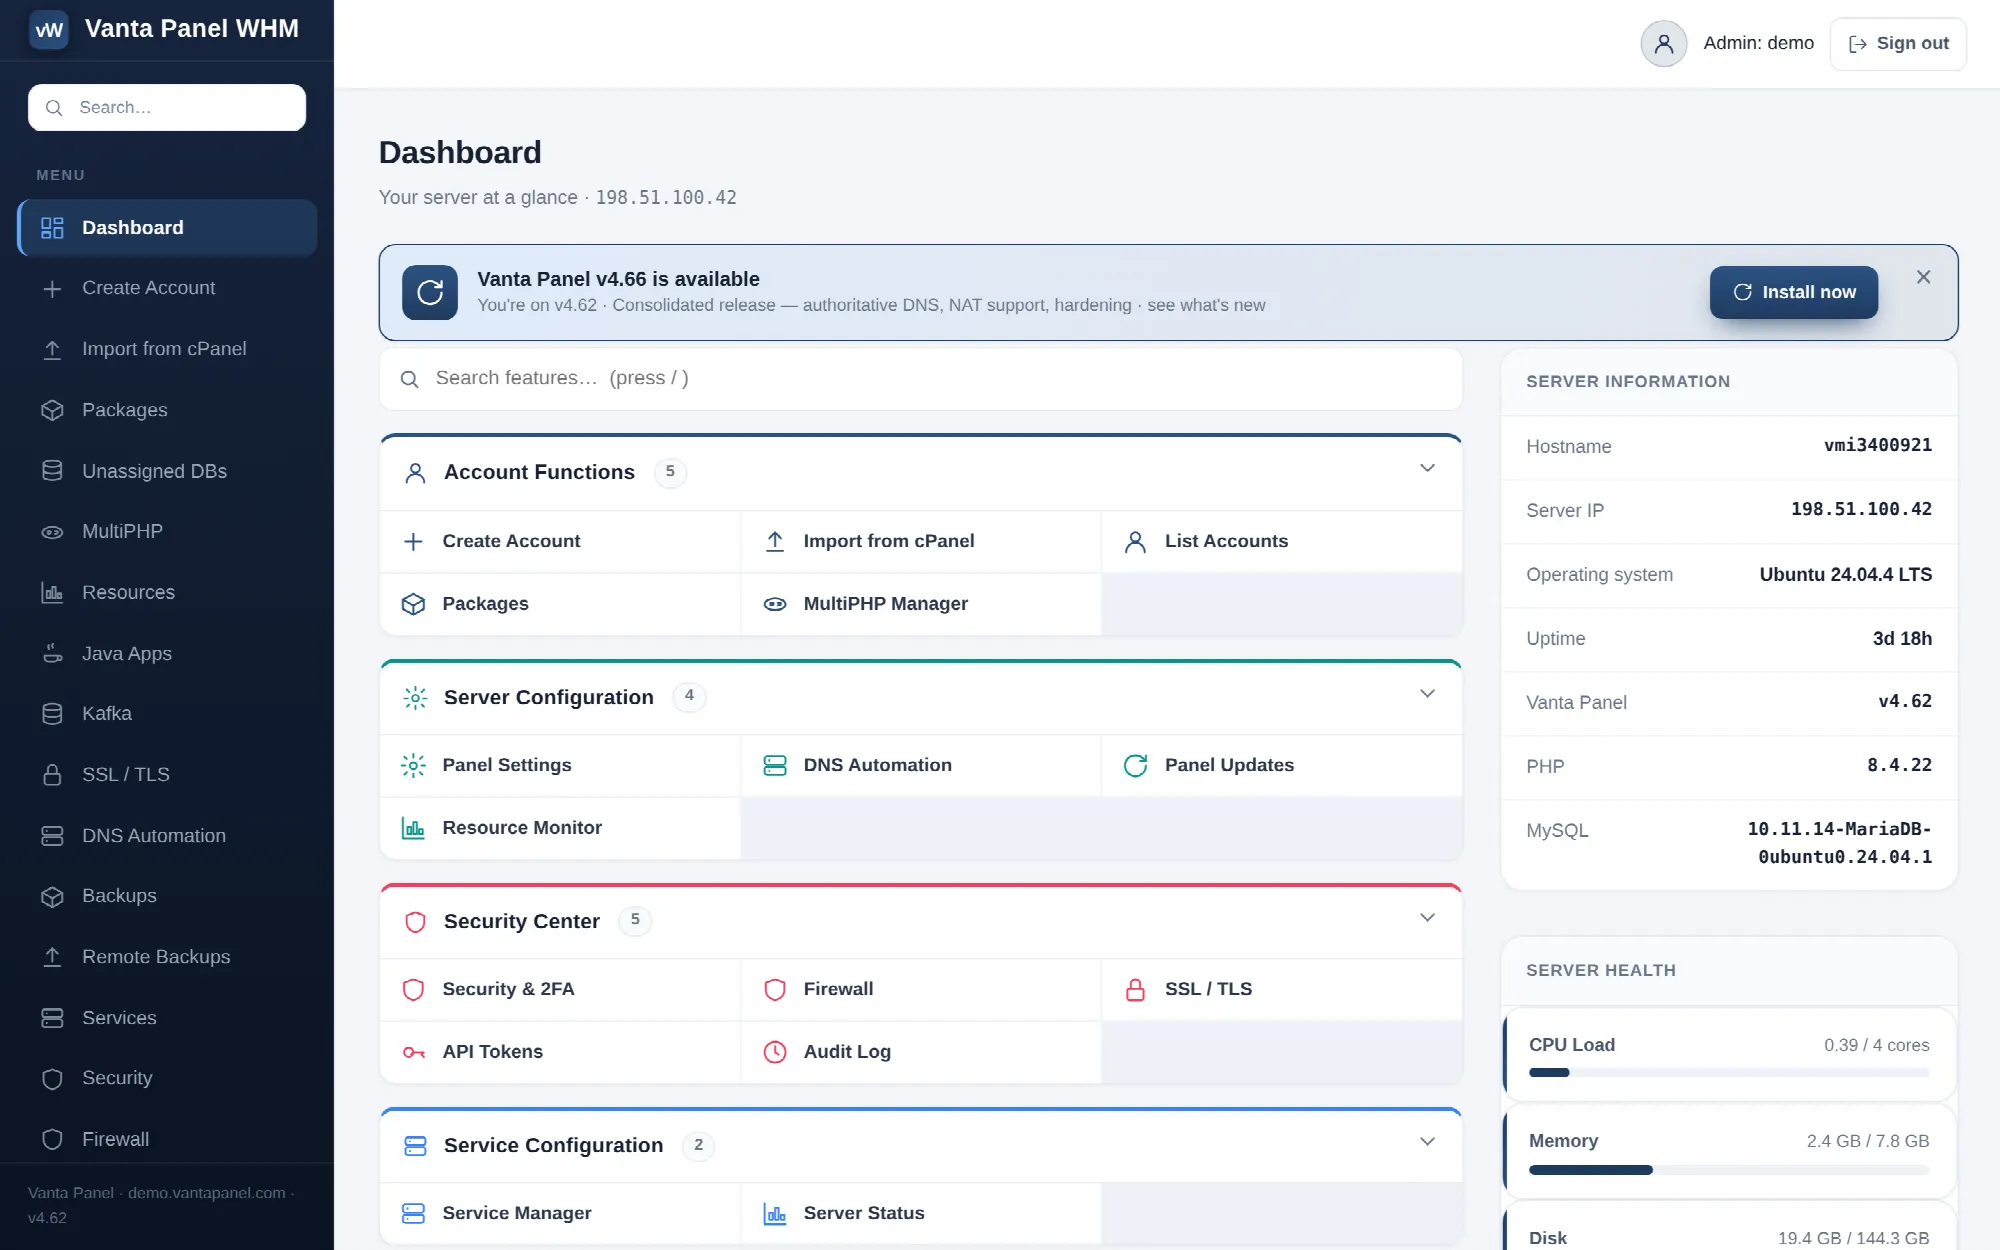Open the Firewall tile in Security Center
2000x1250 pixels.
pyautogui.click(x=921, y=989)
